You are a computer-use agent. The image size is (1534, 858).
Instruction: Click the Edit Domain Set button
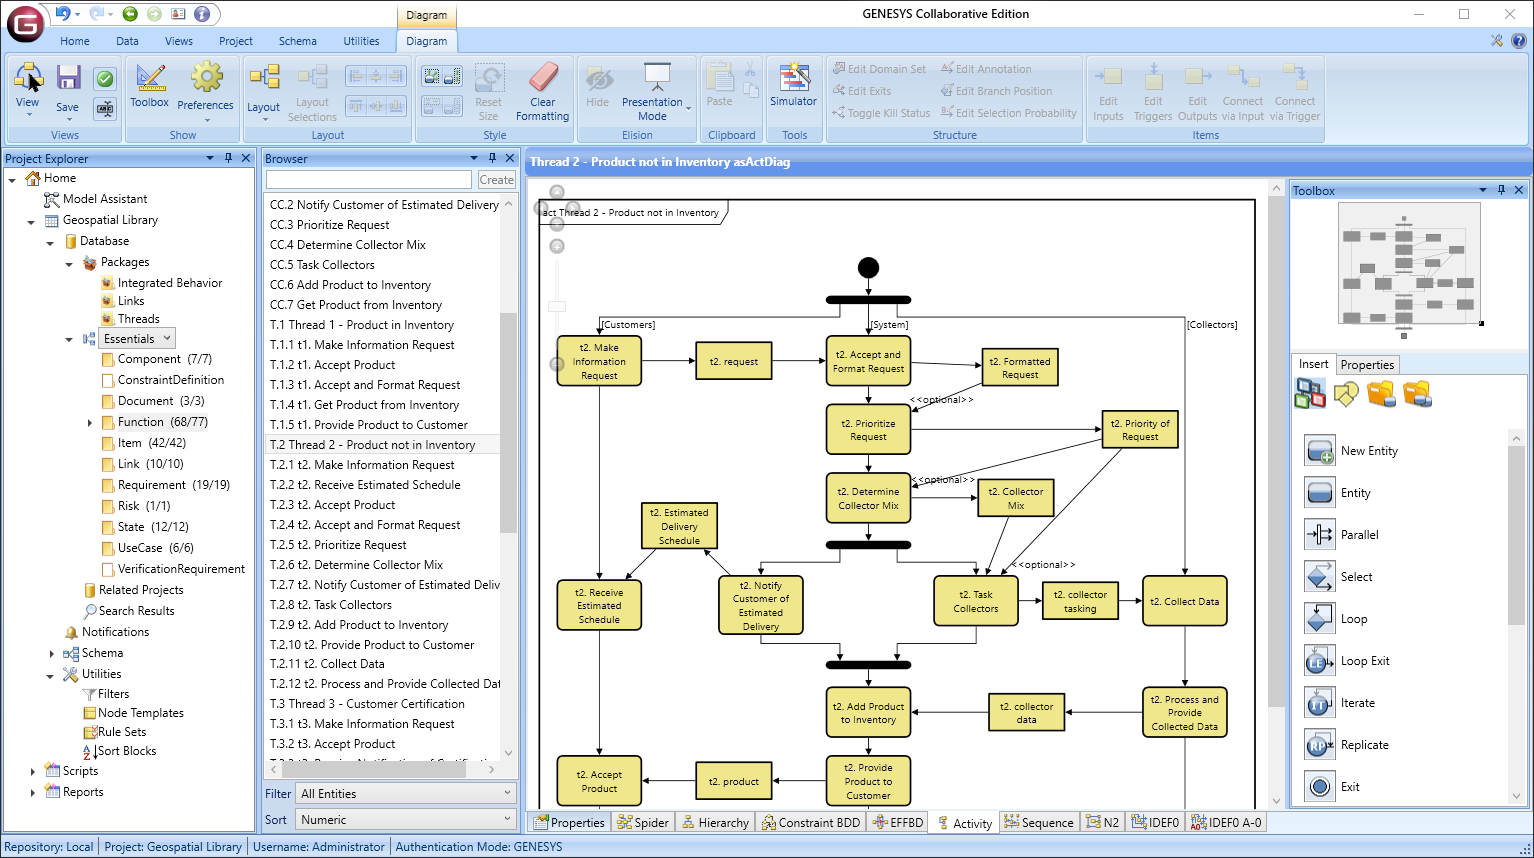click(880, 68)
